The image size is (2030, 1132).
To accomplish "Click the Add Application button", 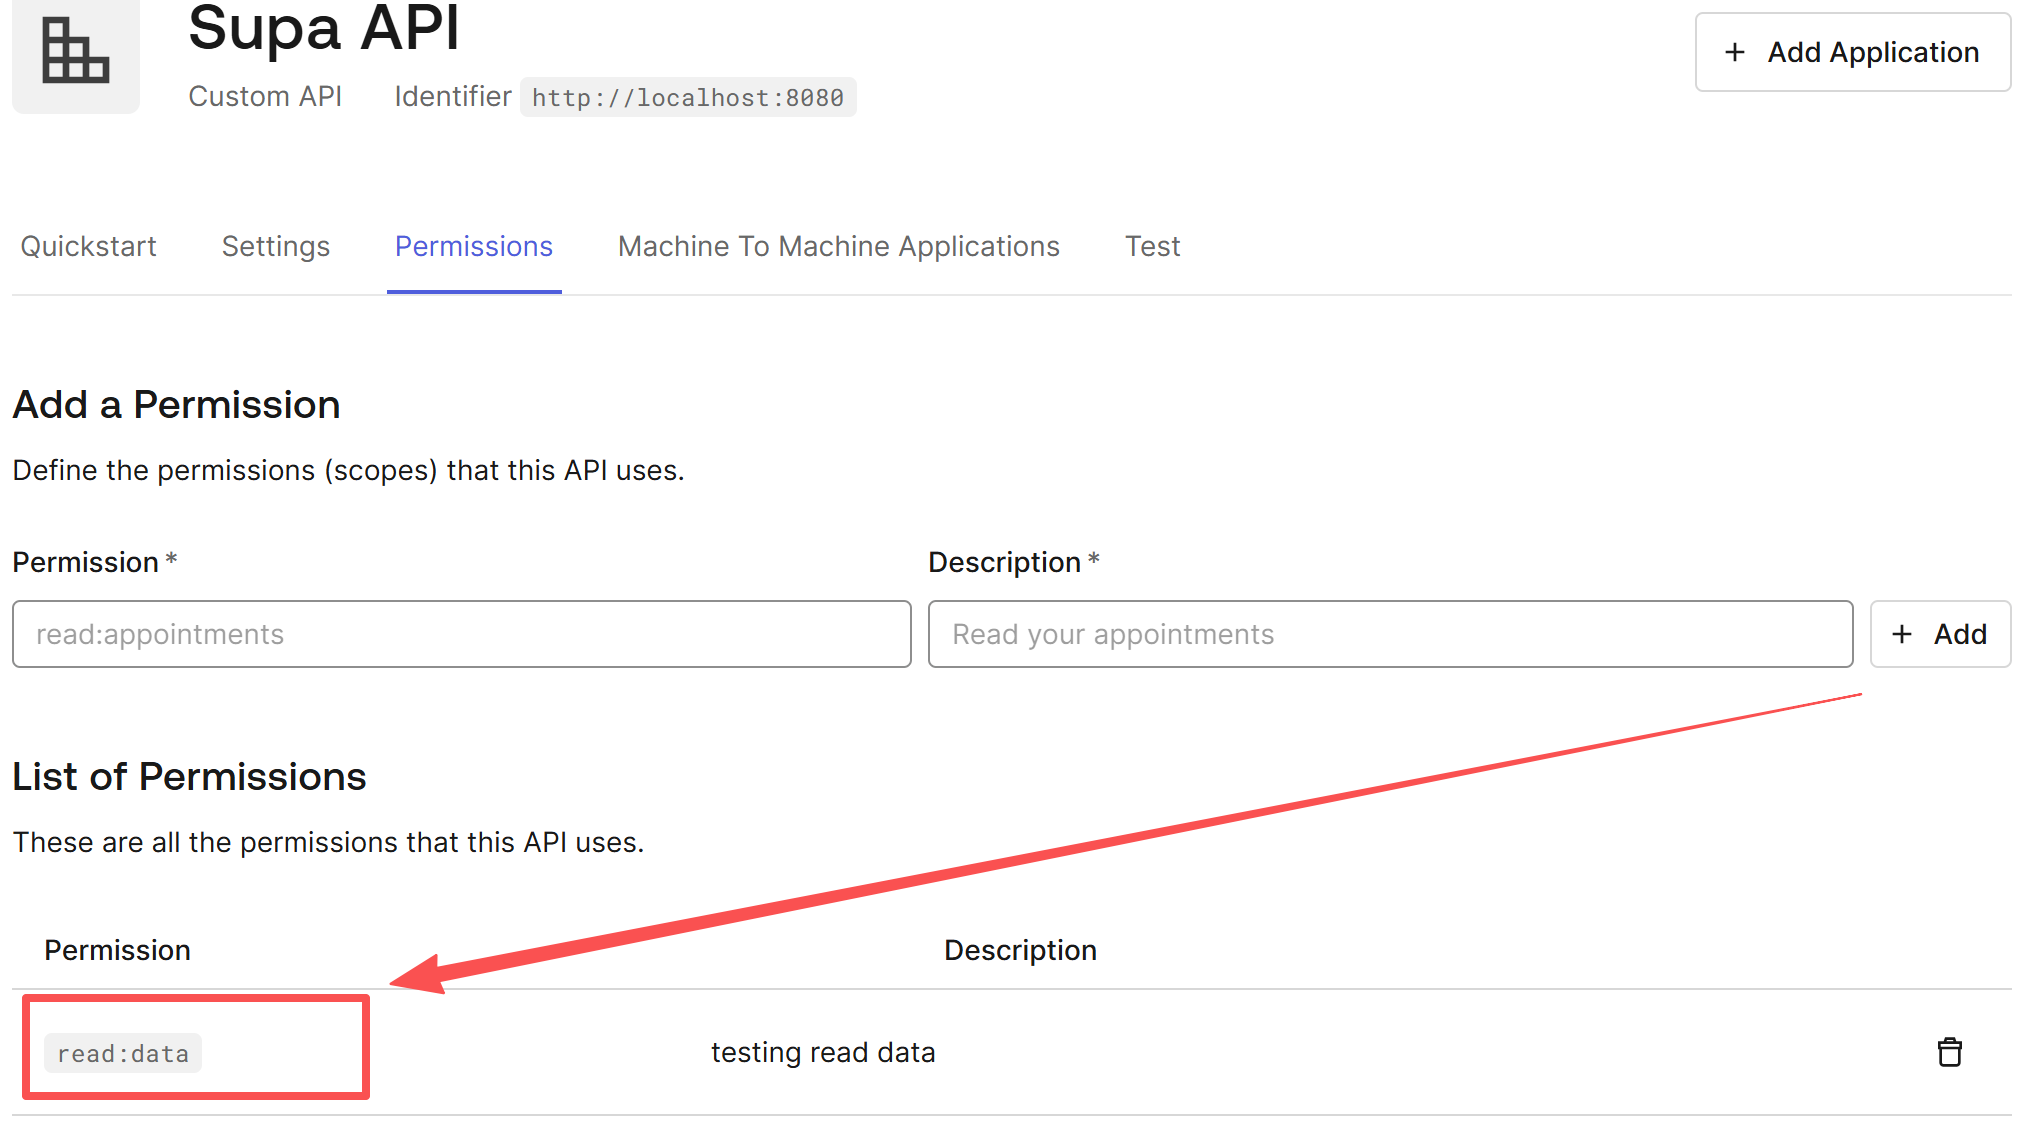I will tap(1852, 52).
